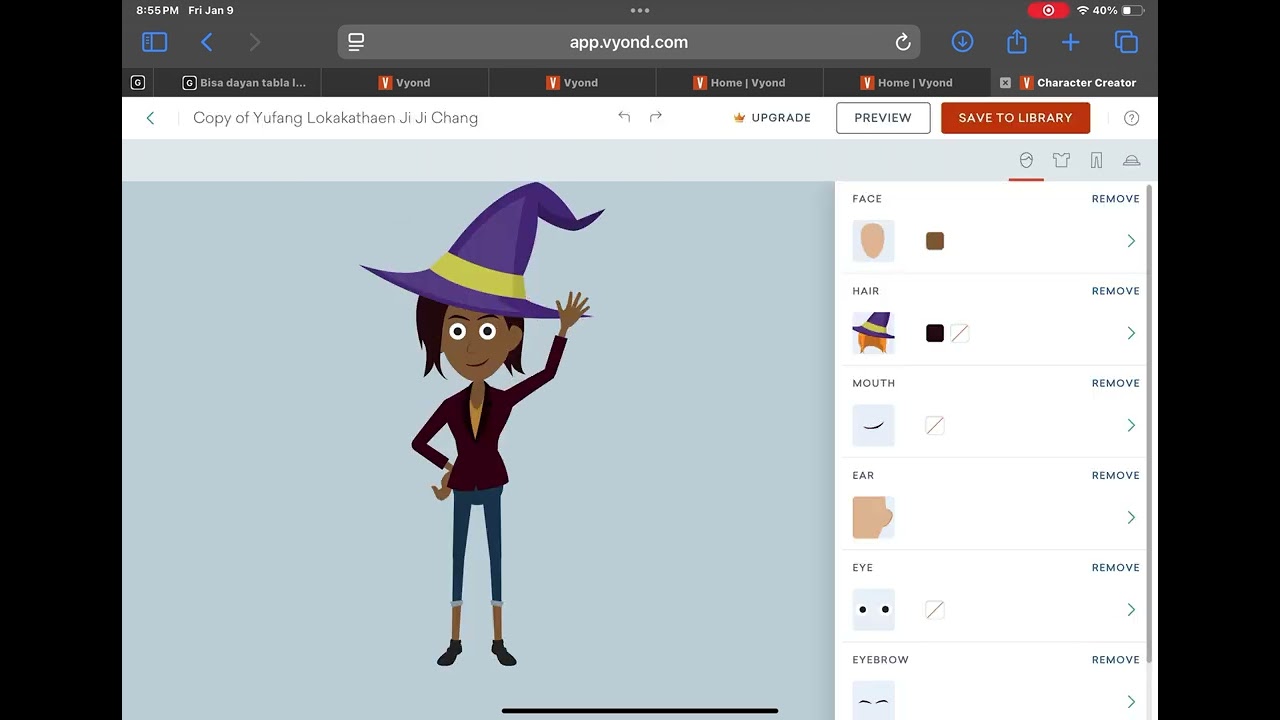Expand the Eyebrow options chevron
This screenshot has height=720, width=1280.
point(1131,701)
